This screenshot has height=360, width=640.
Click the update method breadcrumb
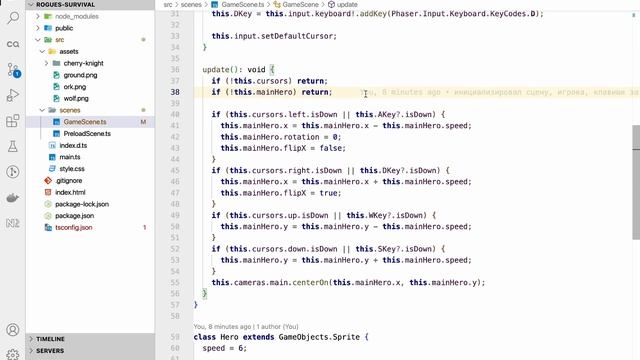pyautogui.click(x=342, y=4)
